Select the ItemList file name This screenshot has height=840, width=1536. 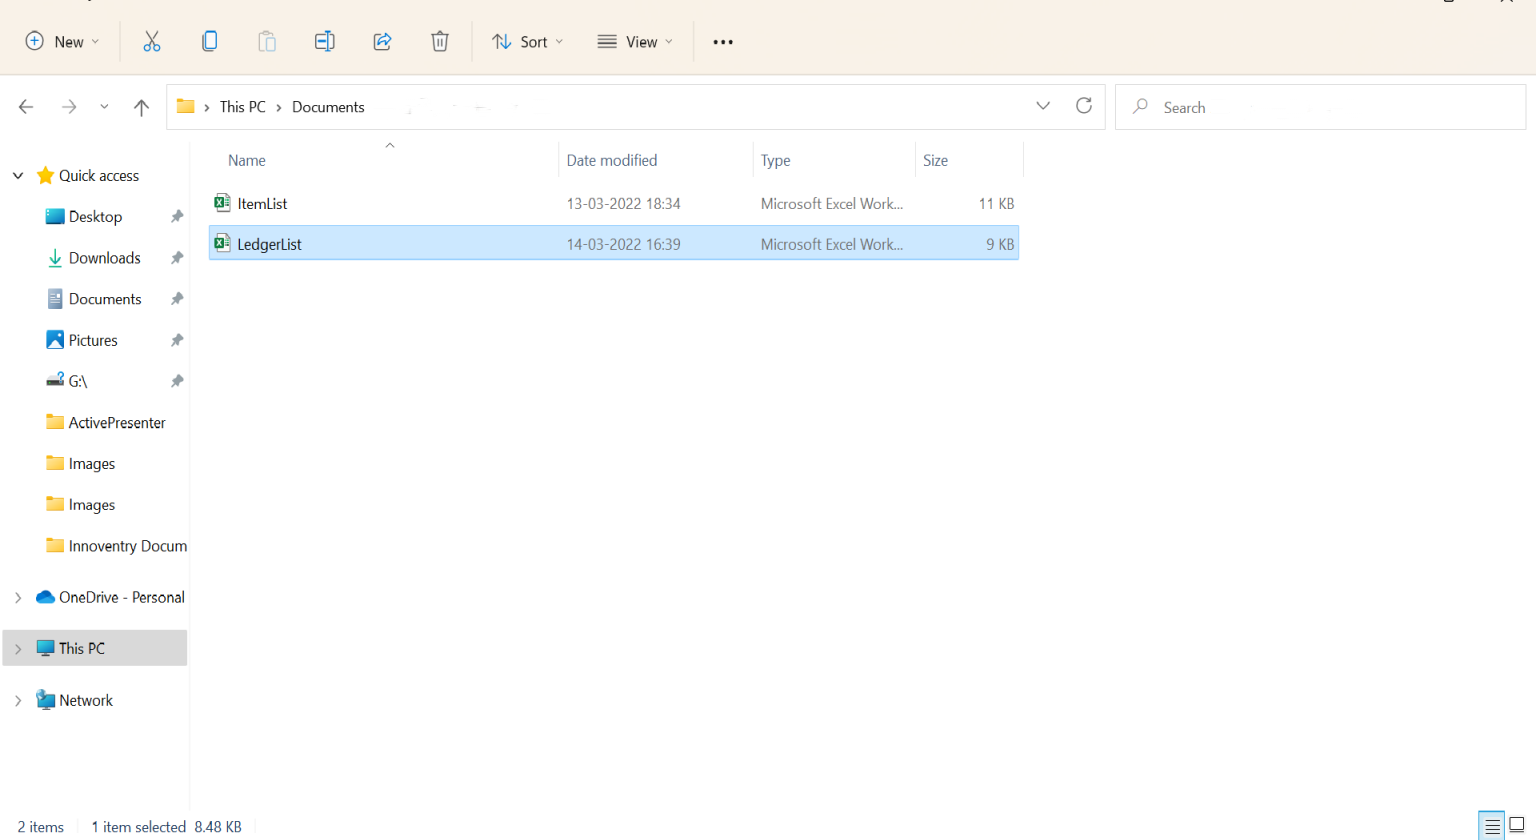pyautogui.click(x=262, y=204)
